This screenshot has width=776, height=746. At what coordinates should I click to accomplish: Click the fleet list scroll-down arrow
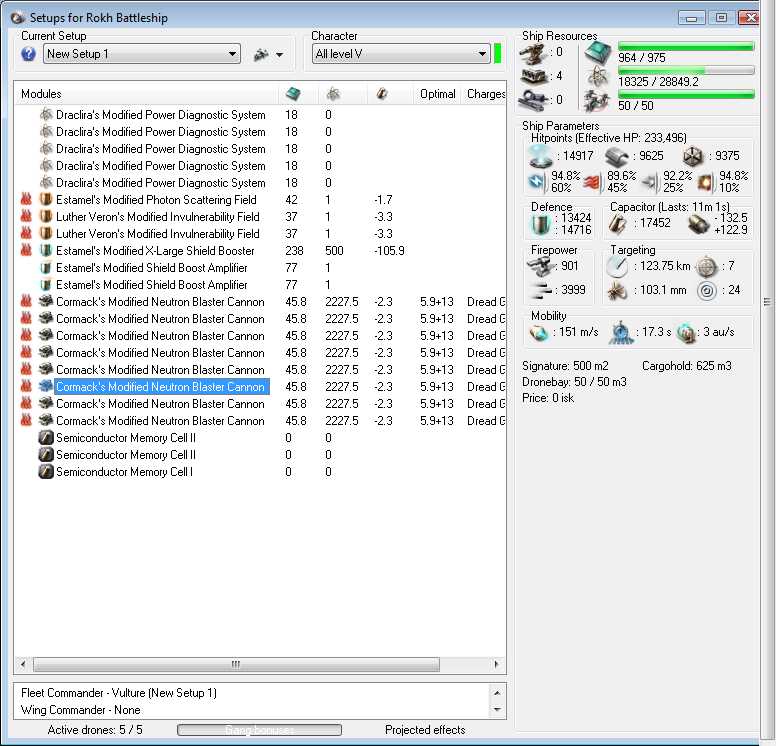coord(497,710)
